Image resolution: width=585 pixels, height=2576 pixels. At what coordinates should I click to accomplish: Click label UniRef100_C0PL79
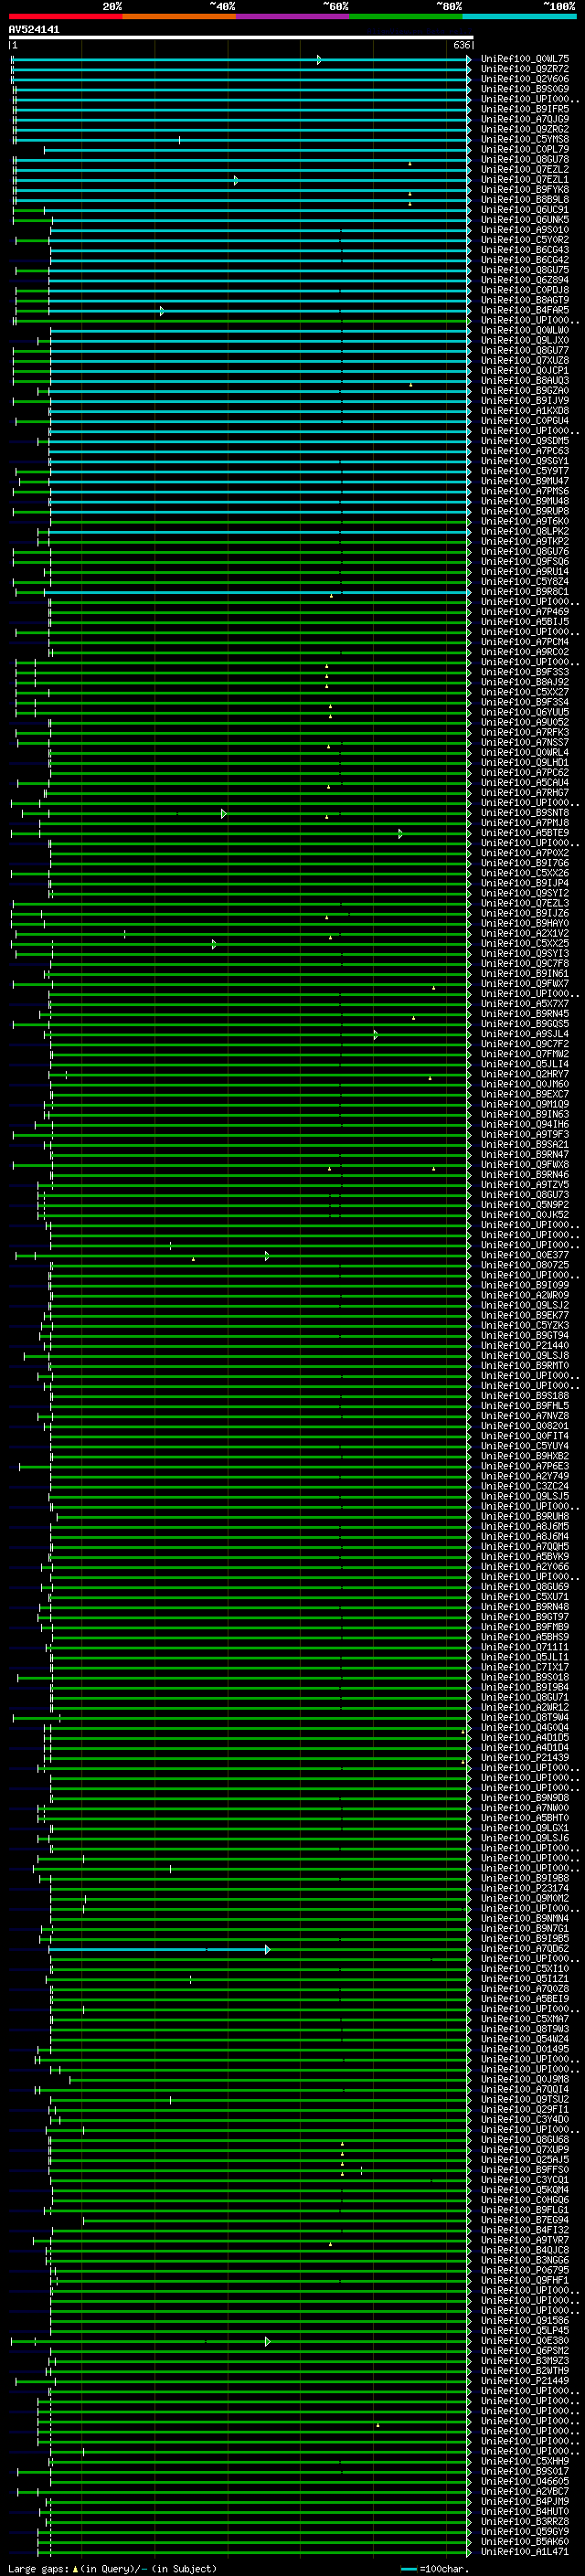(525, 149)
